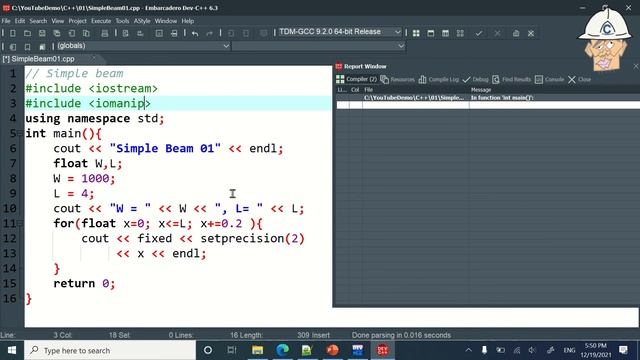This screenshot has height=360, width=640.
Task: Open Microsoft Edge from the taskbar
Action: pos(282,350)
